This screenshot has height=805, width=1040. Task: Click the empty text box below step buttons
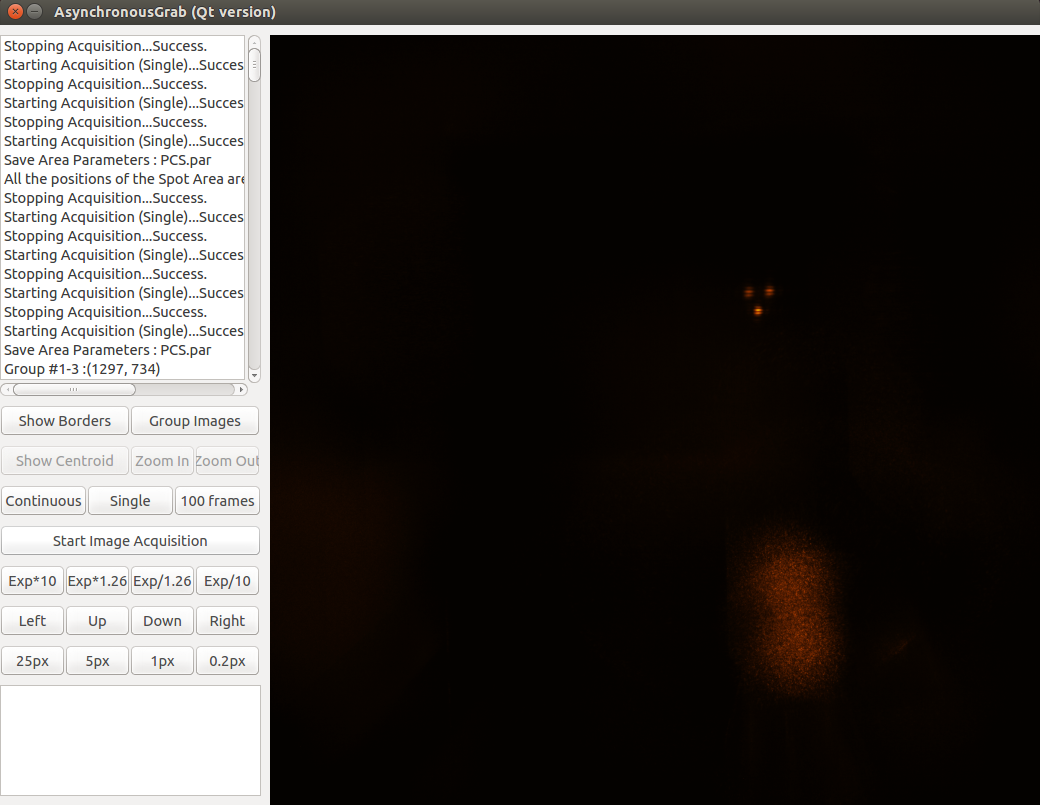pyautogui.click(x=131, y=740)
